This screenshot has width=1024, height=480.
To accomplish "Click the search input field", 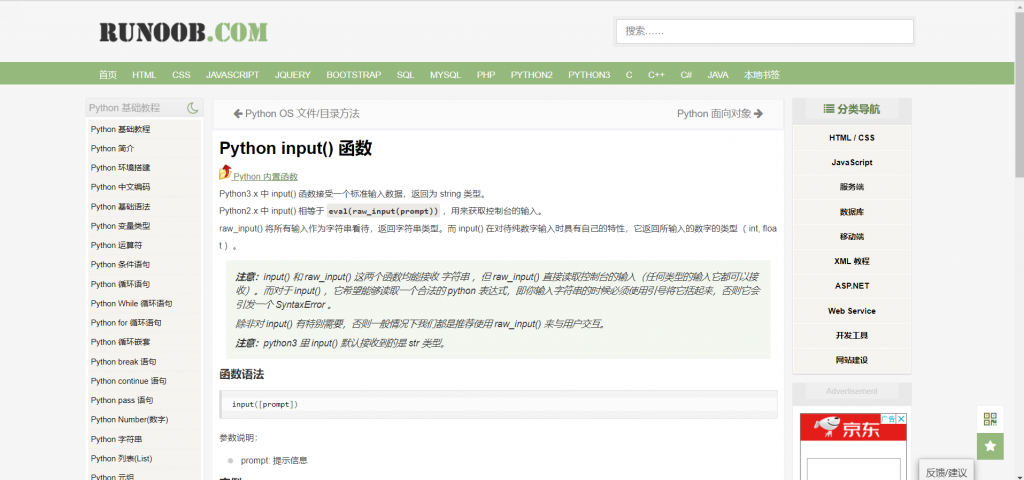I will 764,31.
